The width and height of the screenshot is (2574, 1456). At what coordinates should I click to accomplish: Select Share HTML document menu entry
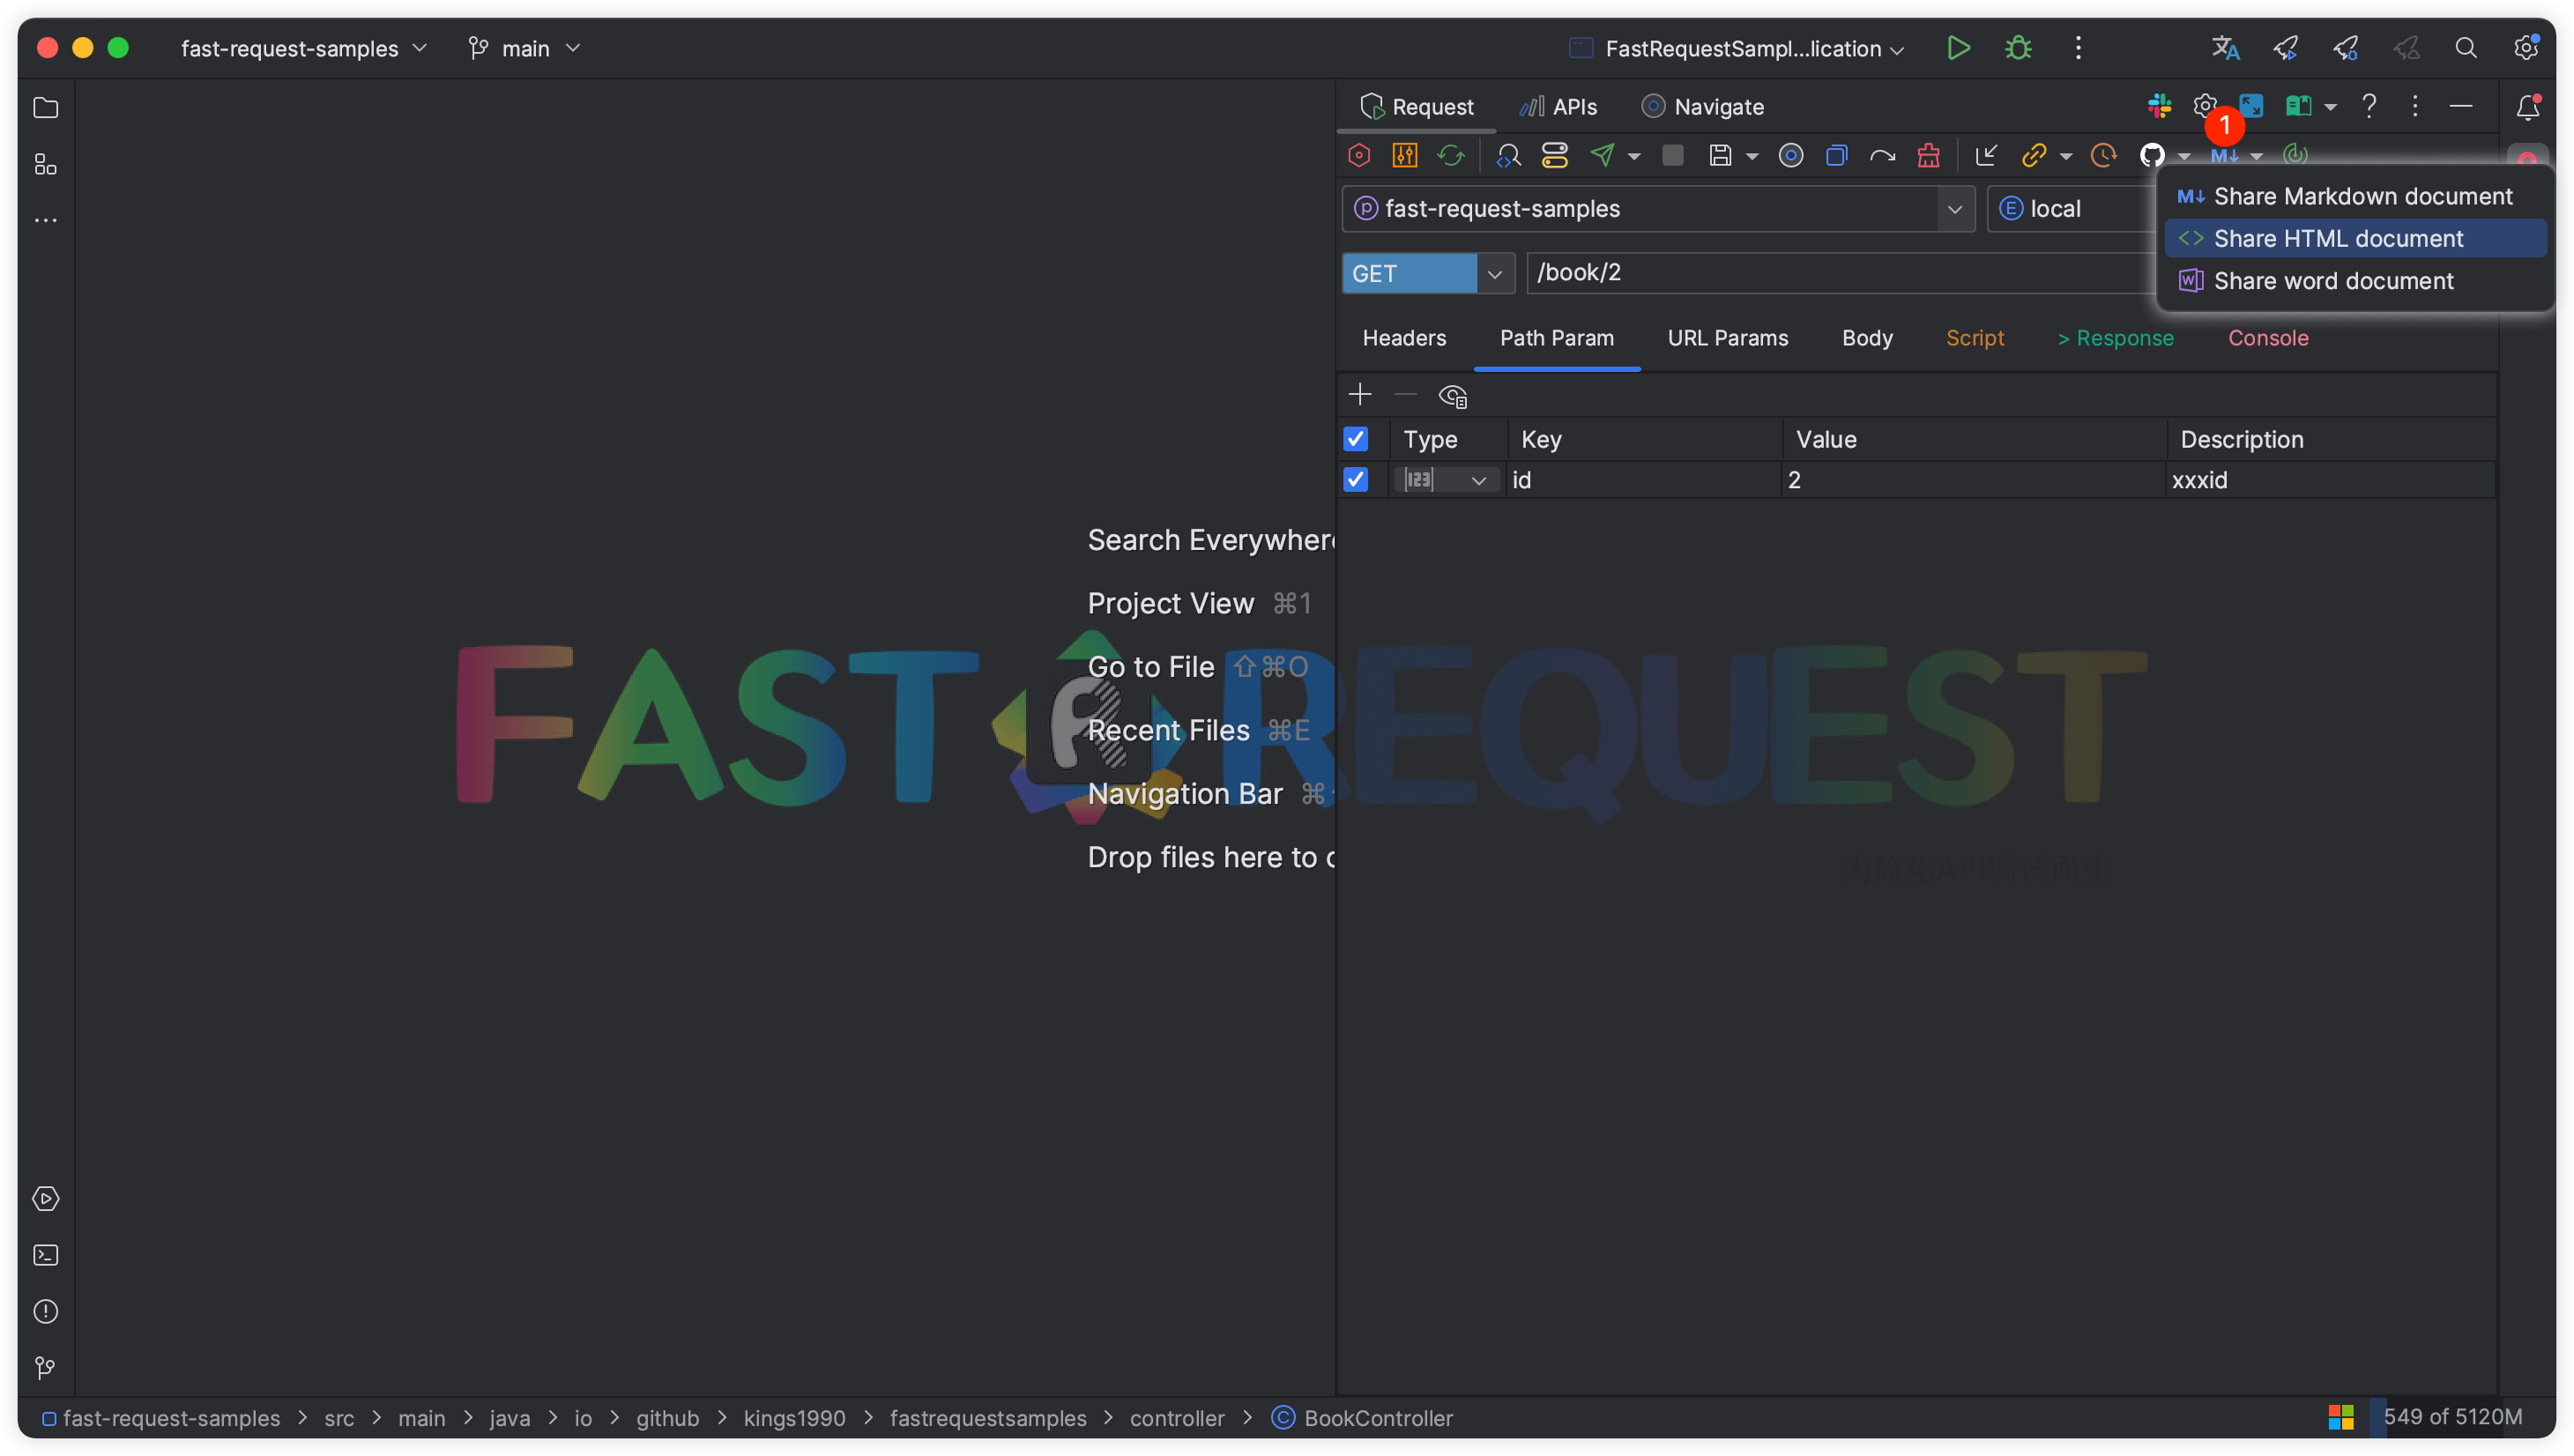2338,239
